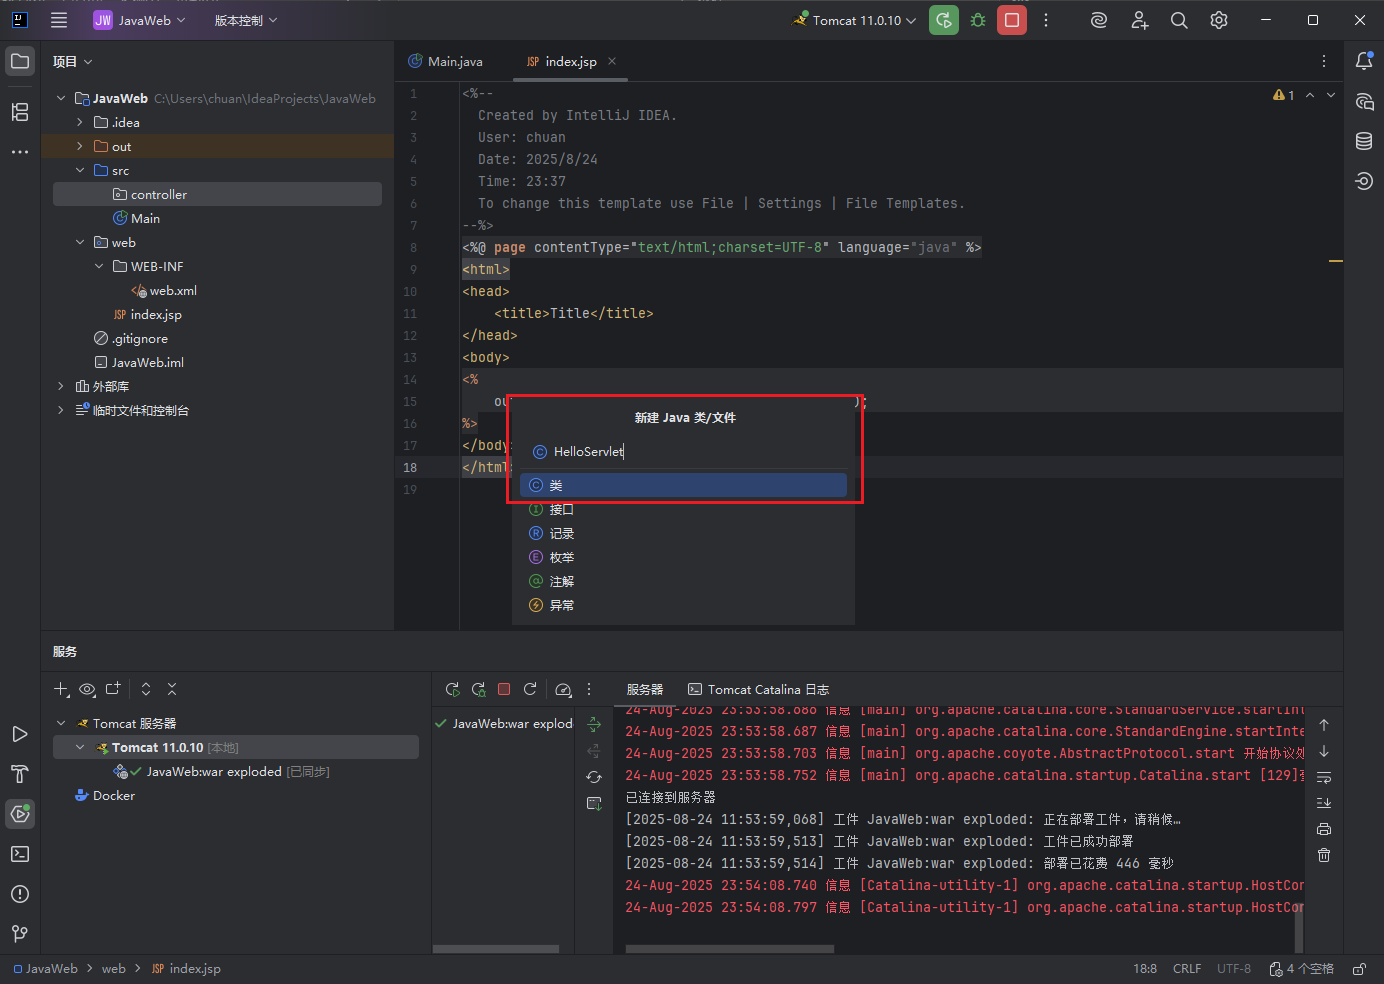Add a new service with plus icon
The width and height of the screenshot is (1384, 984).
point(61,689)
